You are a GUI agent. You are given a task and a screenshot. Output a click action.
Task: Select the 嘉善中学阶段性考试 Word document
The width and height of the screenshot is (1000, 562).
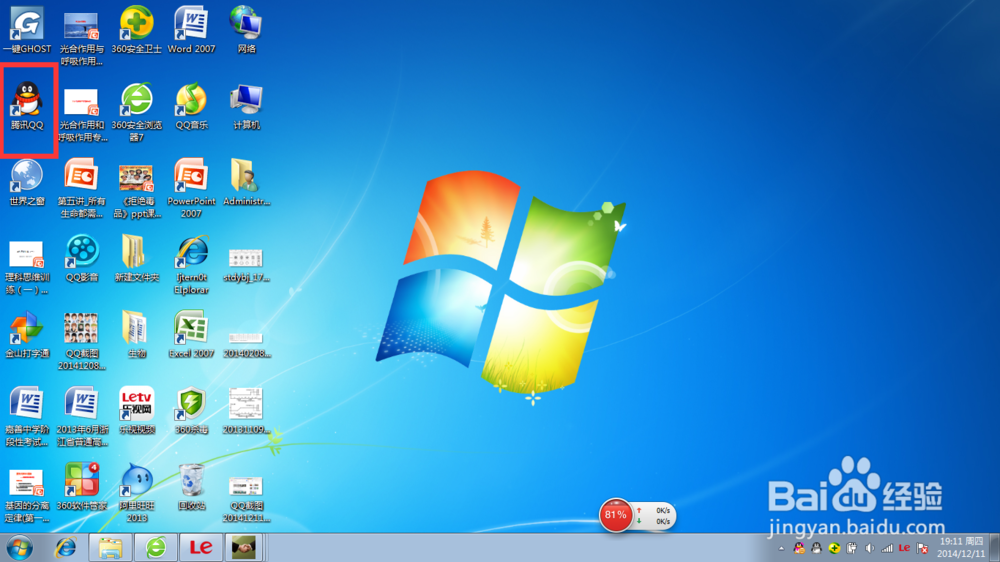click(27, 417)
